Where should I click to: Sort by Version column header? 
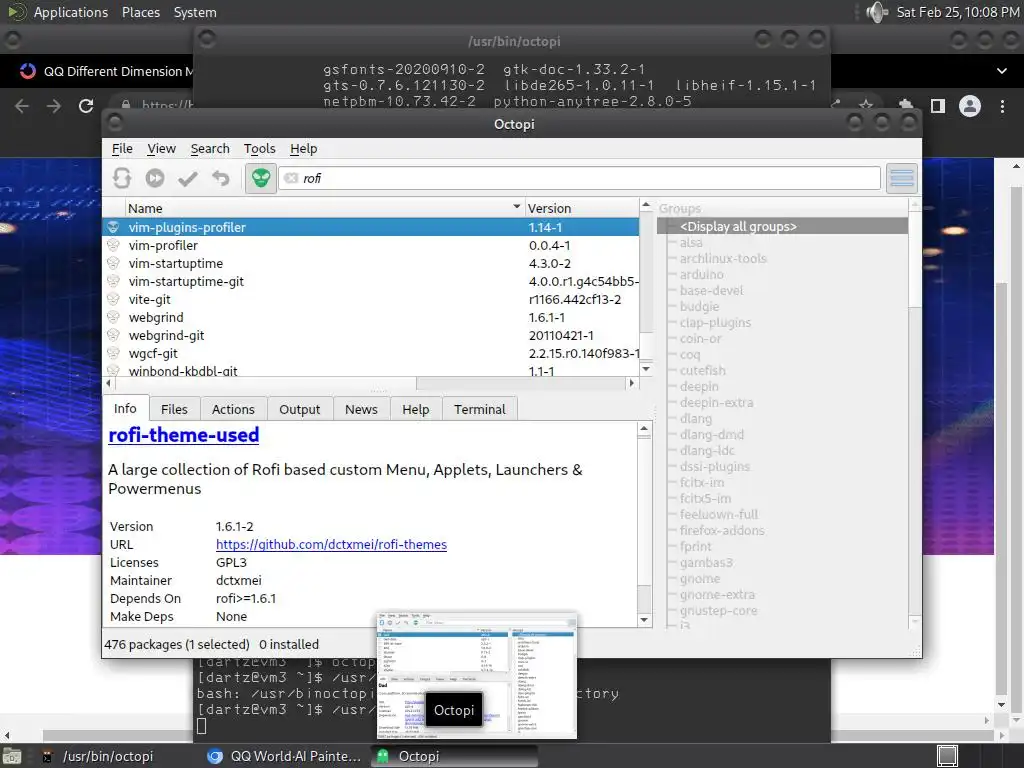[581, 208]
